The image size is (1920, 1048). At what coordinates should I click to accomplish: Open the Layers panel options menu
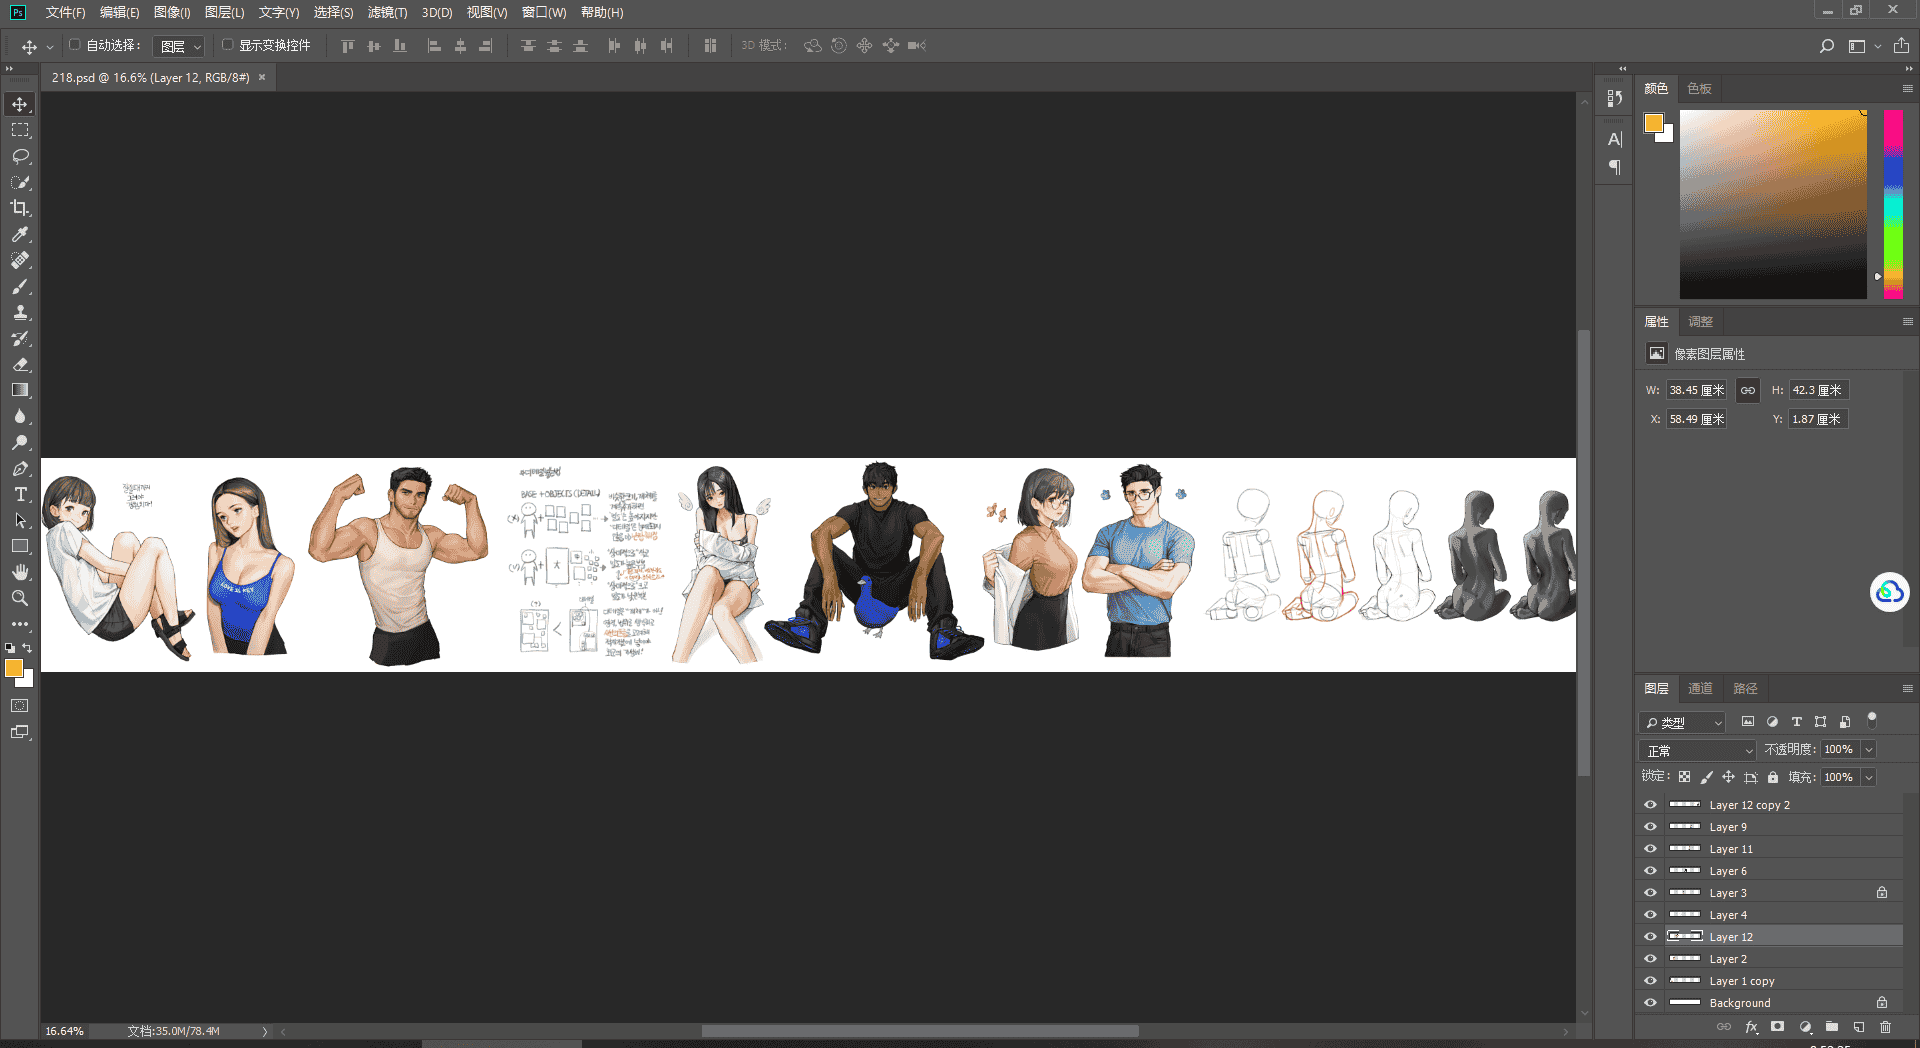[1907, 689]
